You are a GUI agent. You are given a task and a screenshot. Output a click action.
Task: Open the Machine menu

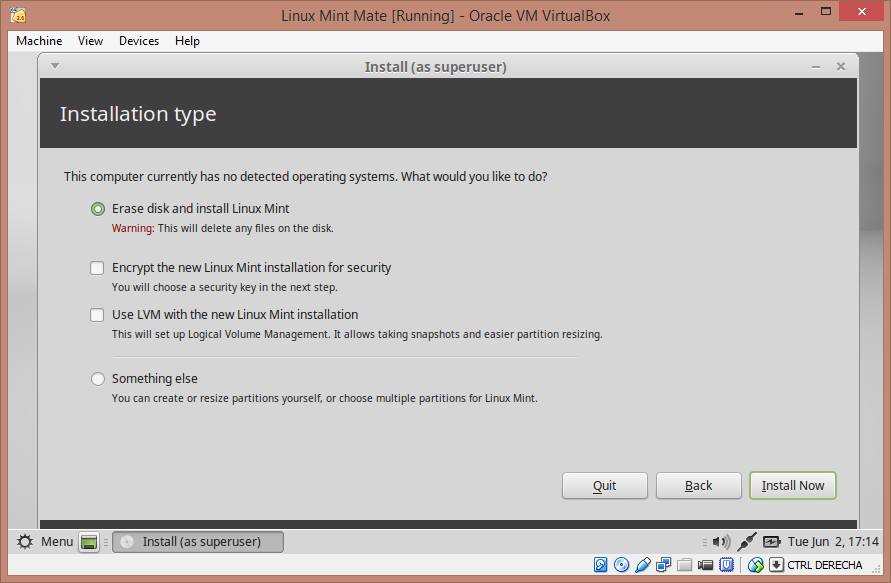(39, 41)
